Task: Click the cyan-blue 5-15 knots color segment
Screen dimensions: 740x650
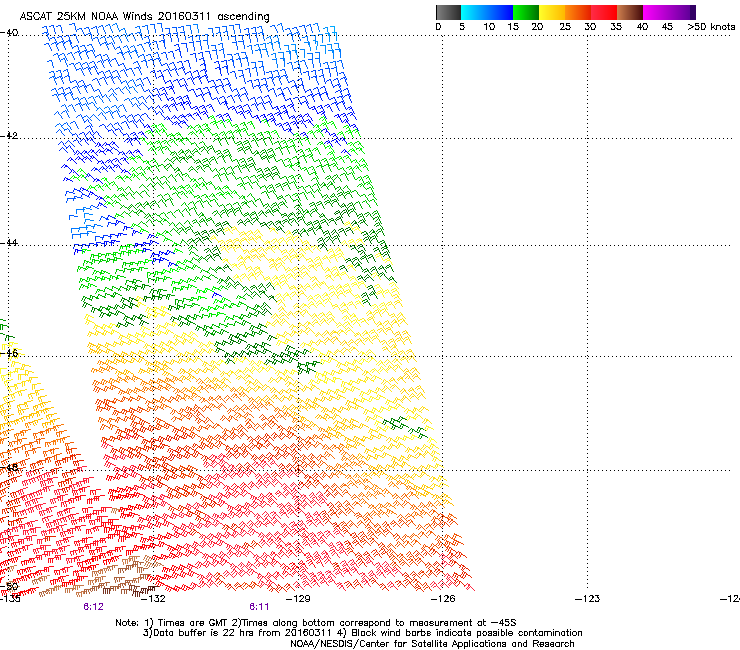Action: tap(487, 12)
